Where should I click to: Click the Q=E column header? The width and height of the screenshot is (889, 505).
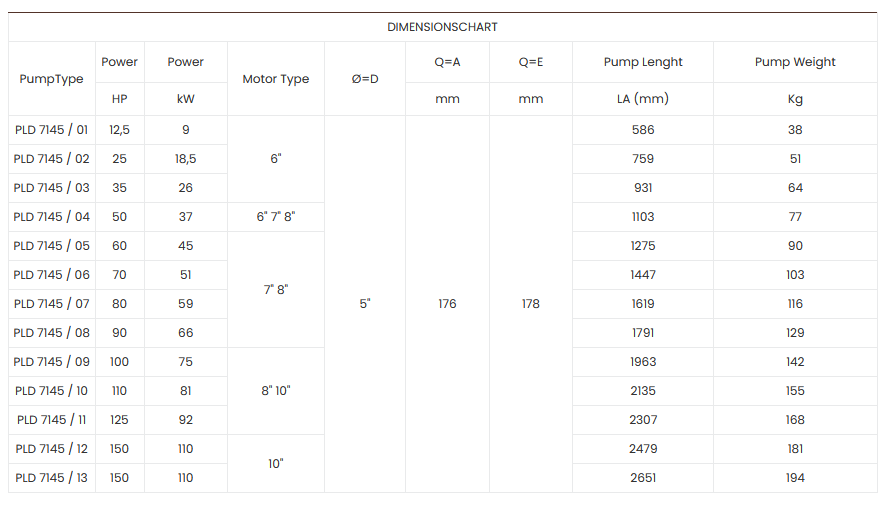coord(531,62)
